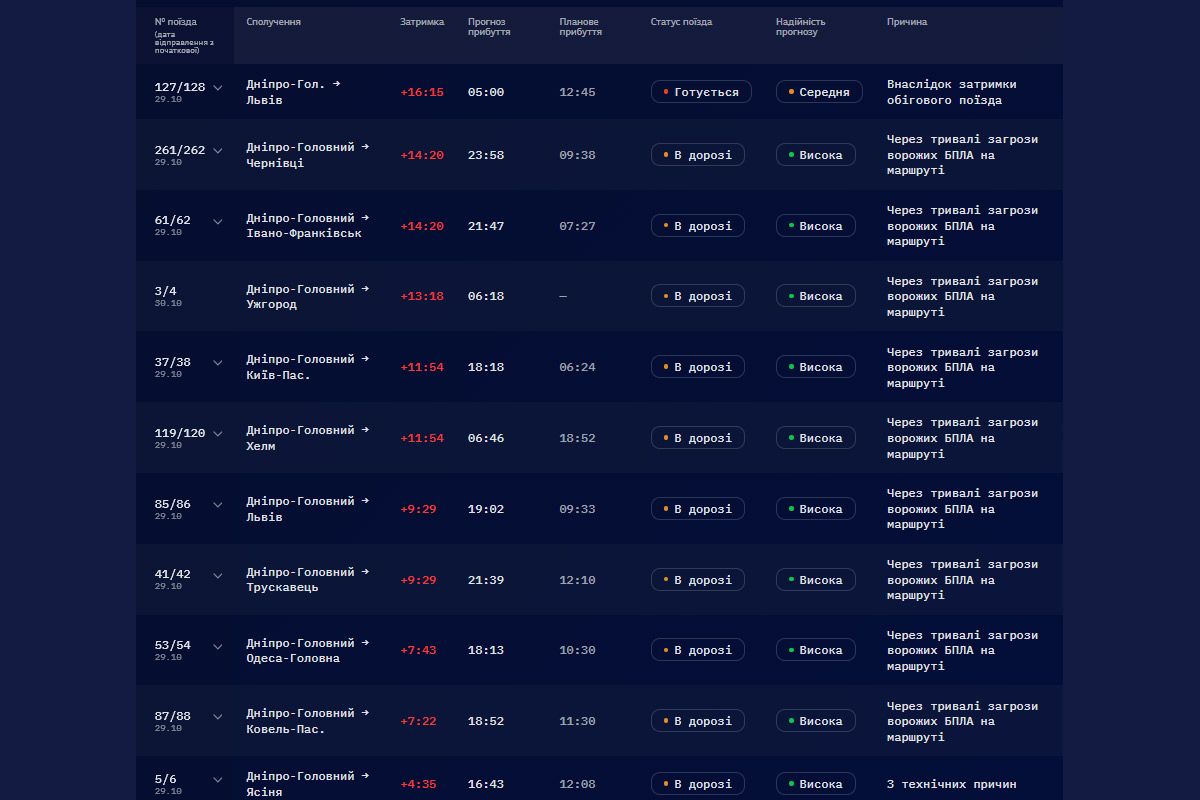The height and width of the screenshot is (800, 1200).
Task: Expand train 87/88 row details
Action: click(218, 717)
